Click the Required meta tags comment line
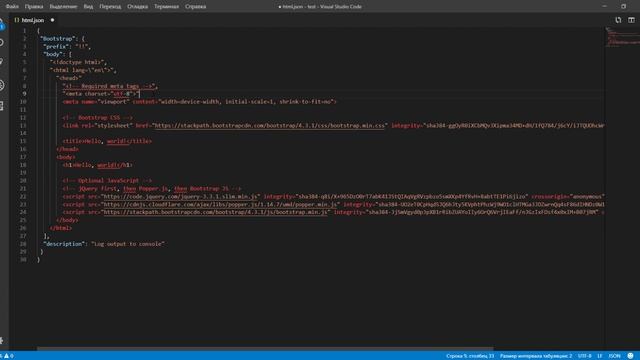Image resolution: width=640 pixels, height=360 pixels. 109,86
